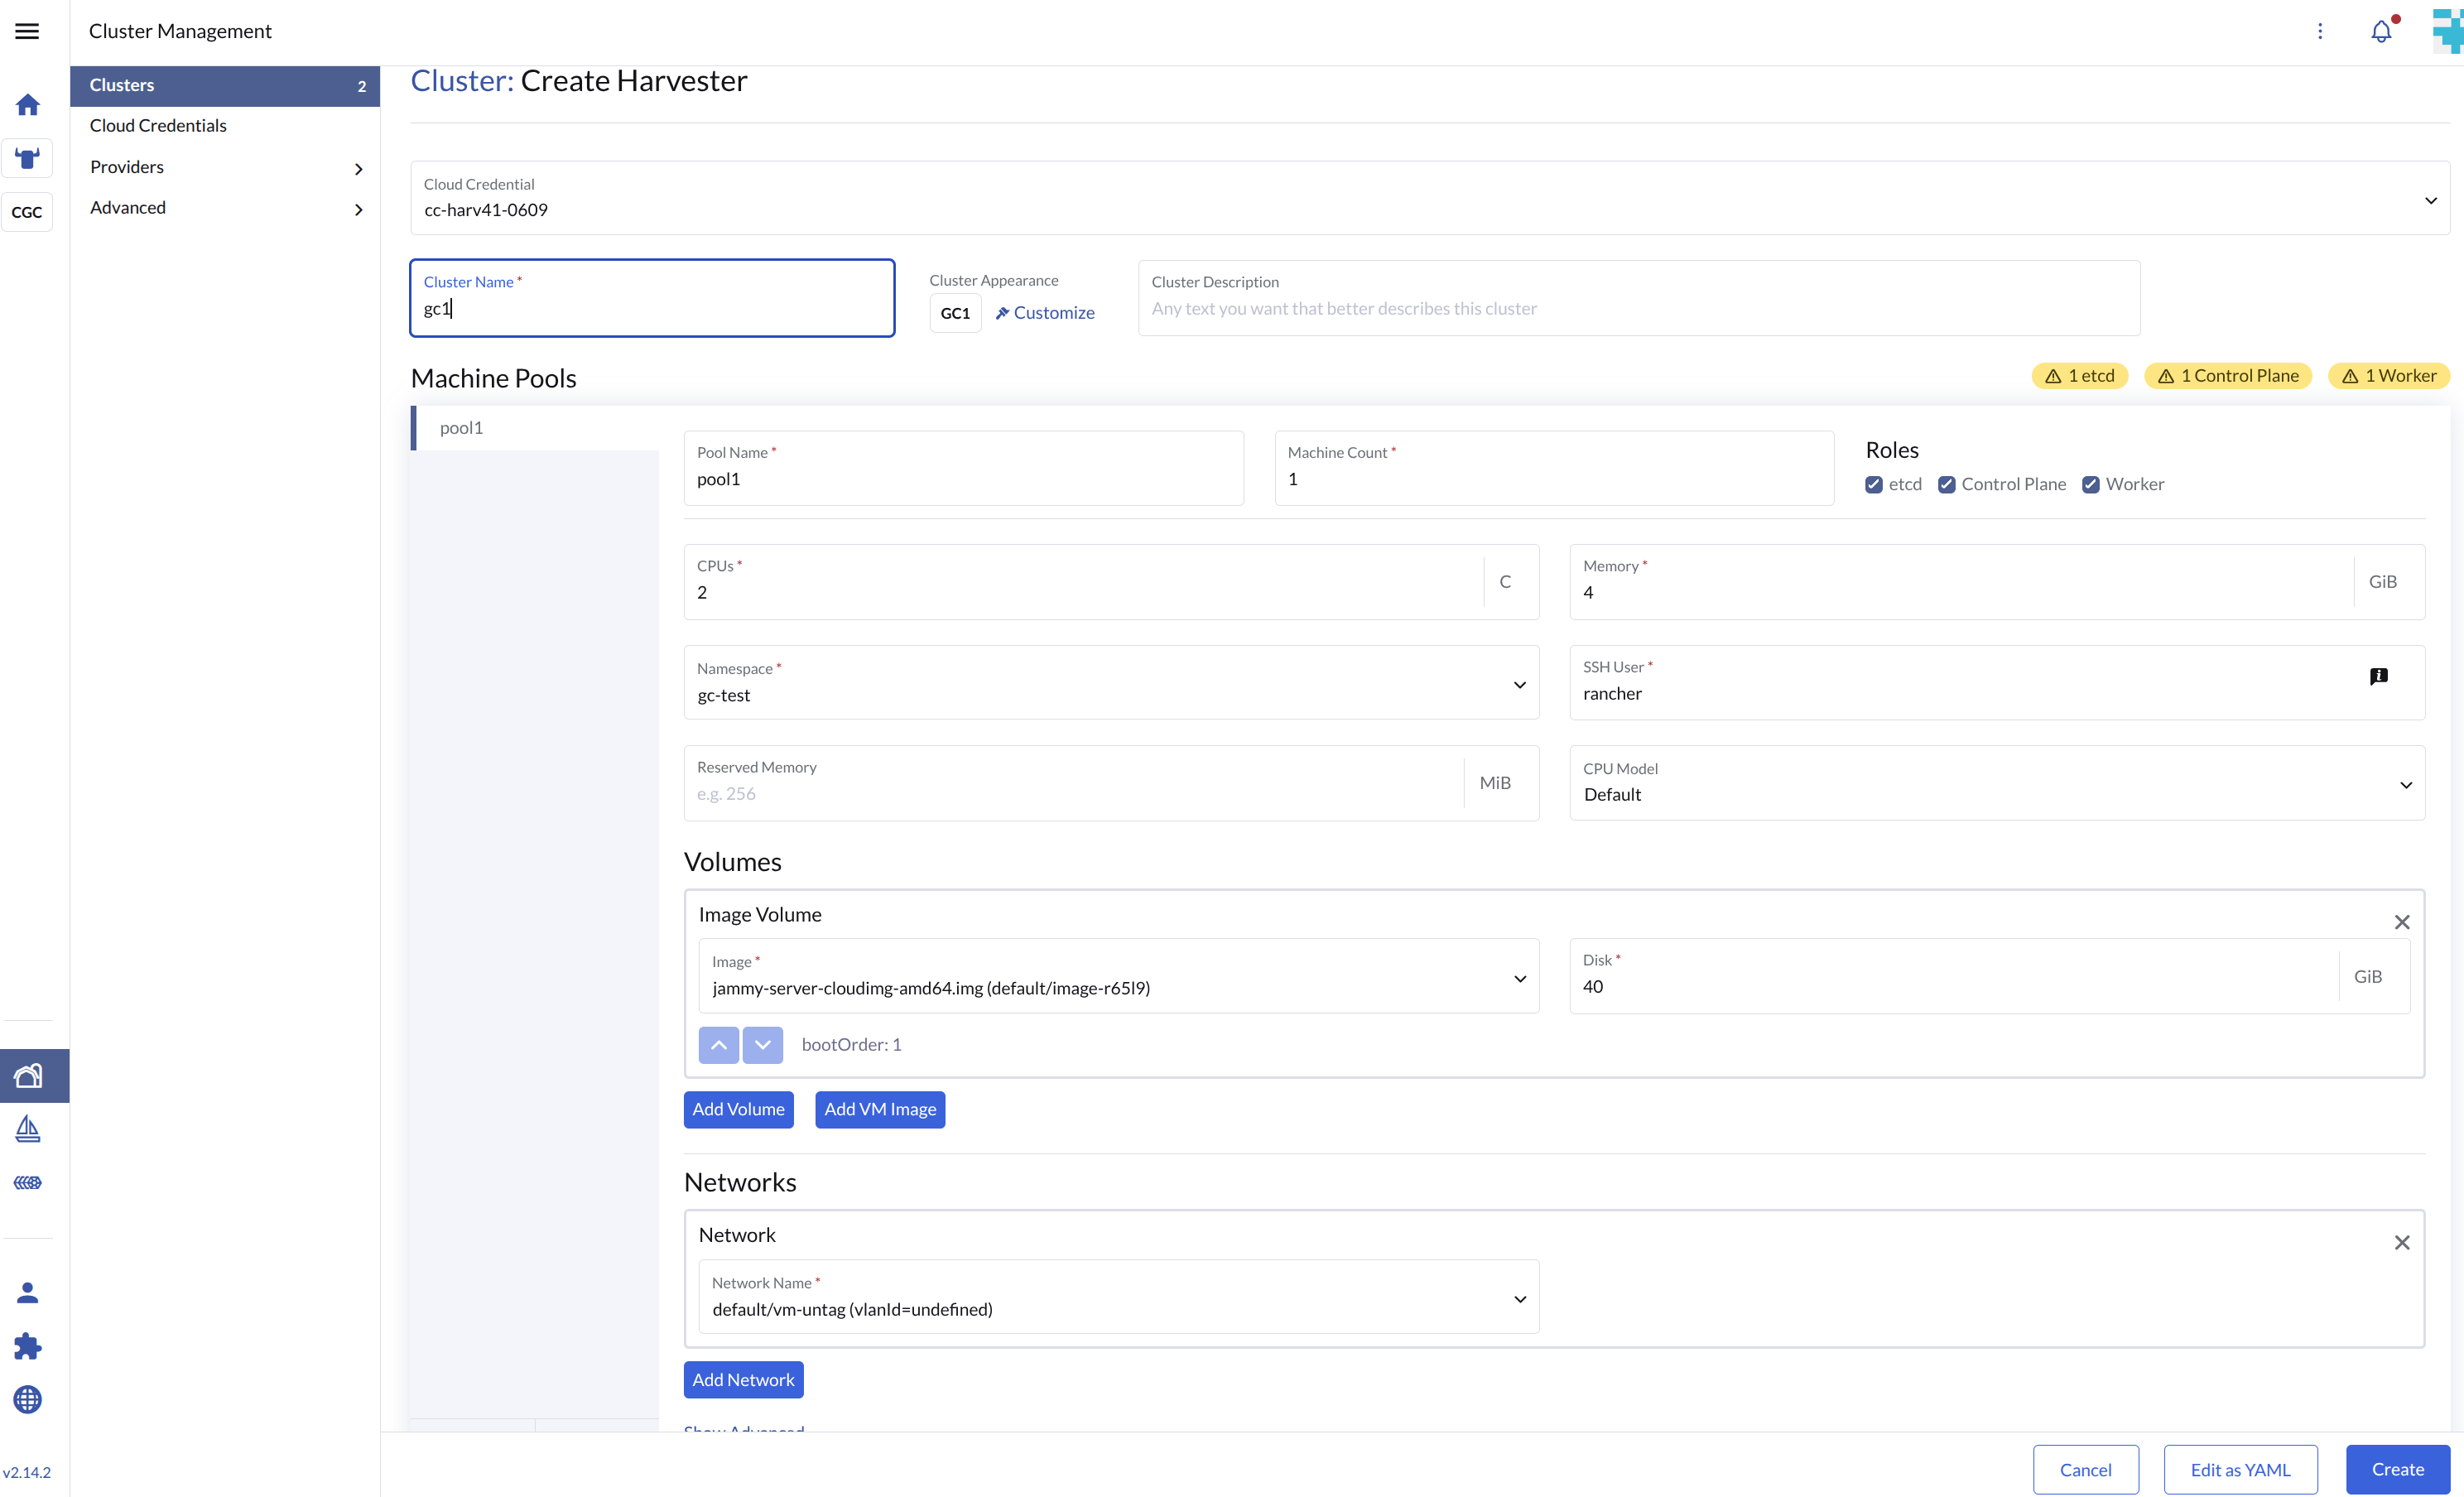The width and height of the screenshot is (2464, 1497).
Task: Click the Customize appearance link
Action: 1045,313
